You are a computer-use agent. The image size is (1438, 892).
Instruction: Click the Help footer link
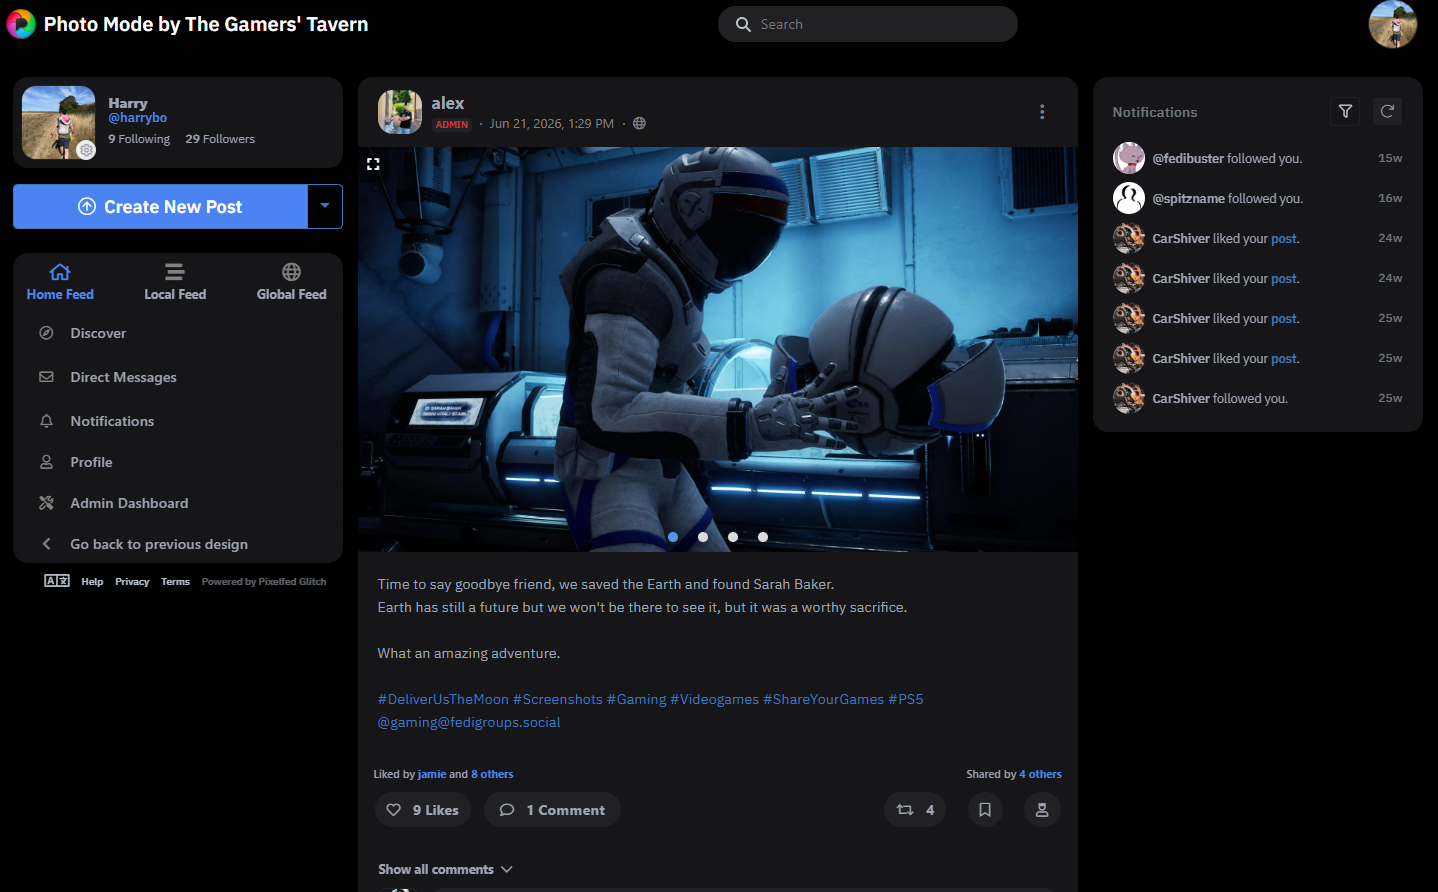coord(92,581)
